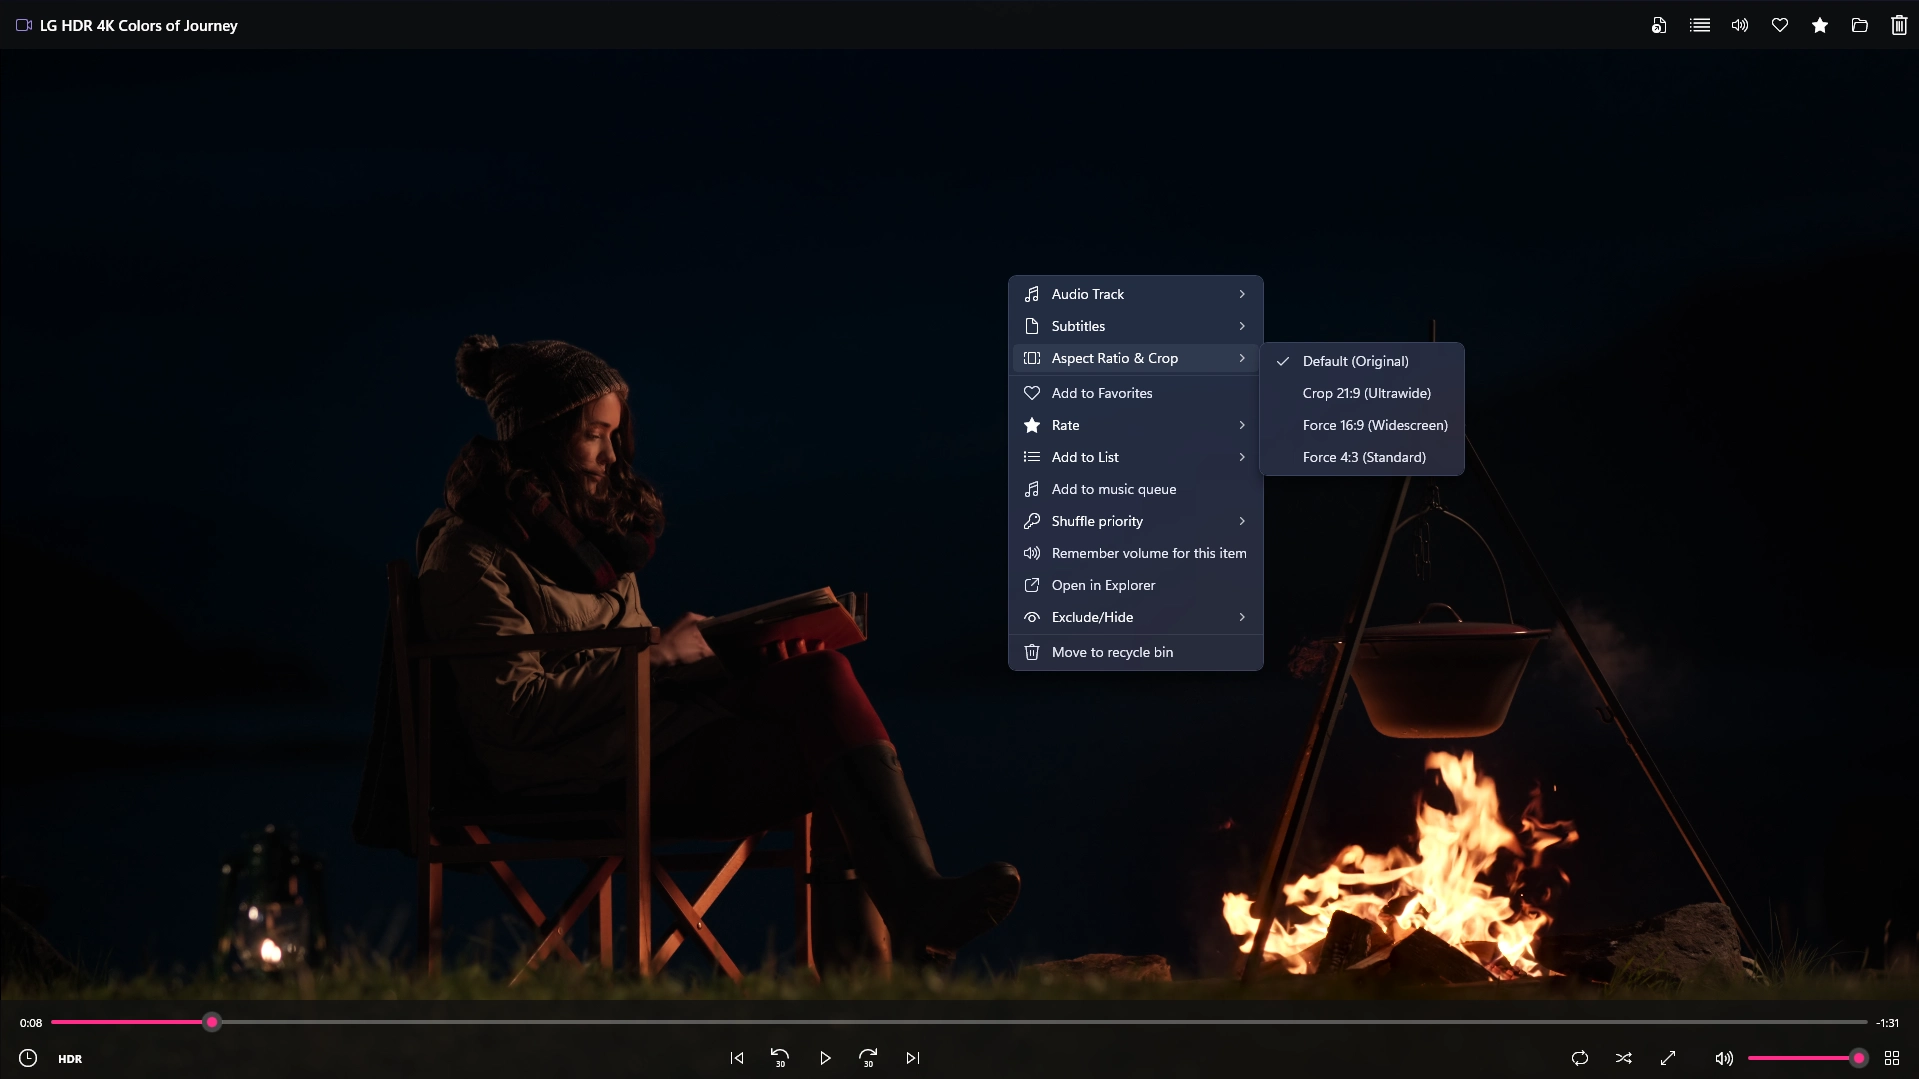Toggle fullscreen expand icon
This screenshot has width=1919, height=1079.
click(1668, 1058)
